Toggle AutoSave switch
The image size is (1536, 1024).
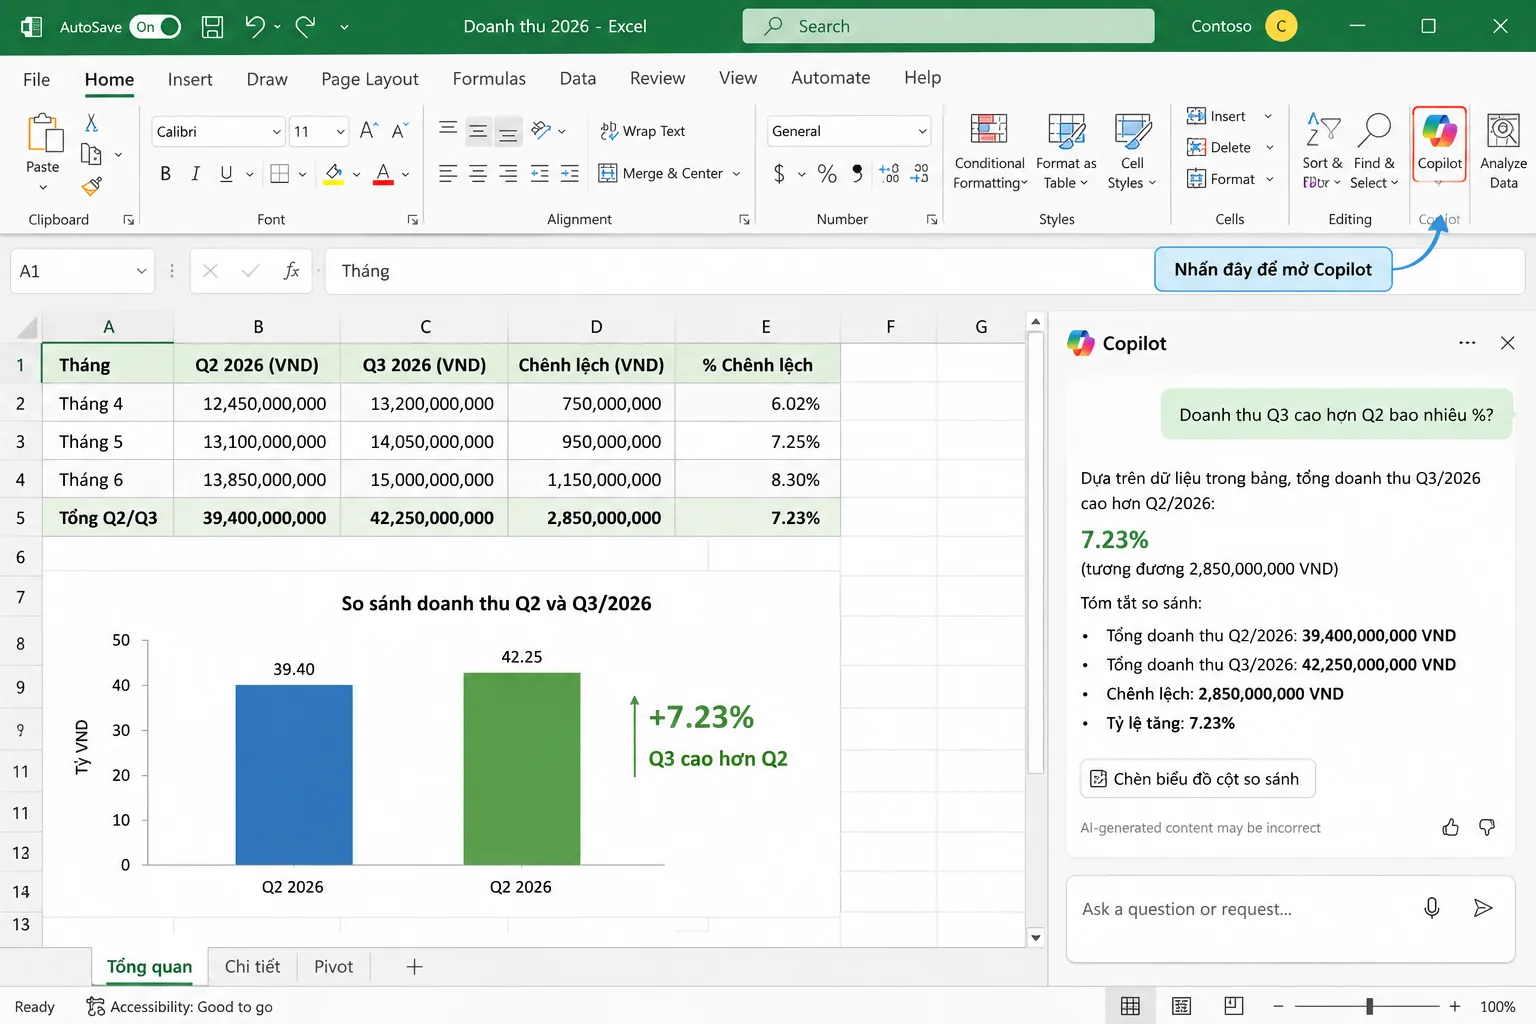click(157, 27)
